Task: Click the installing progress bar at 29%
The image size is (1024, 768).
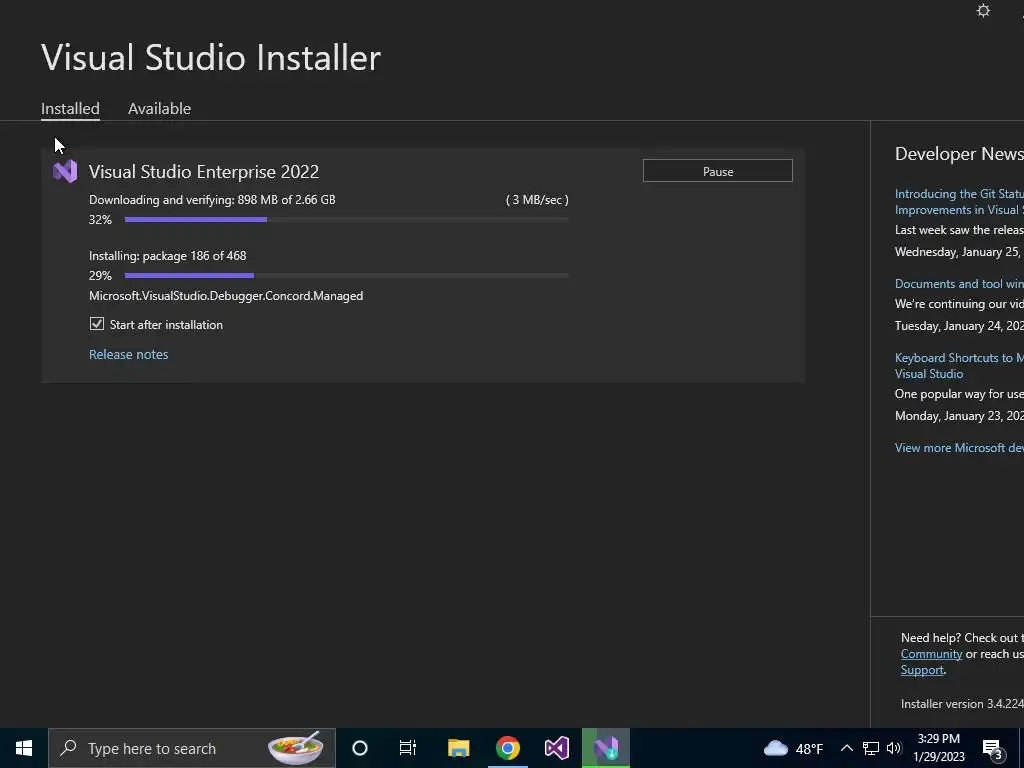Action: (347, 276)
